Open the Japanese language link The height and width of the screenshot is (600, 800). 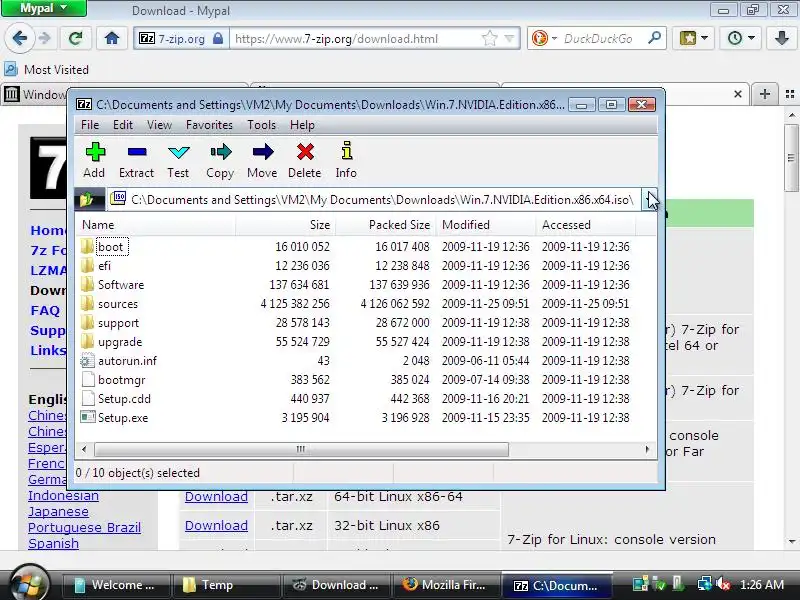point(58,511)
